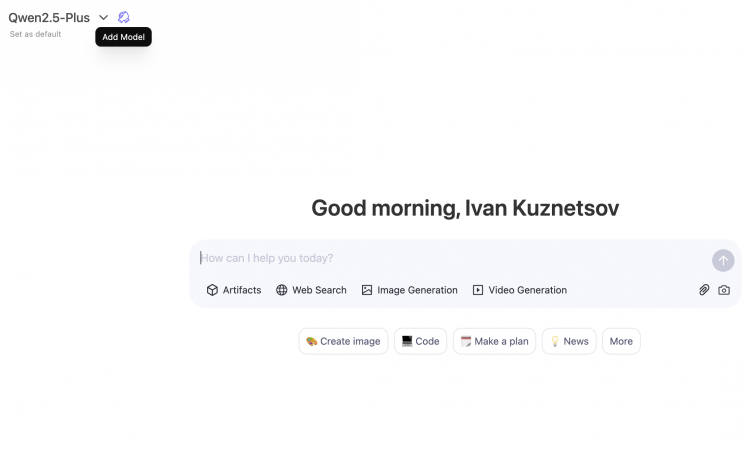Expand the Qwen2.5-Plus model name menu

coord(49,18)
